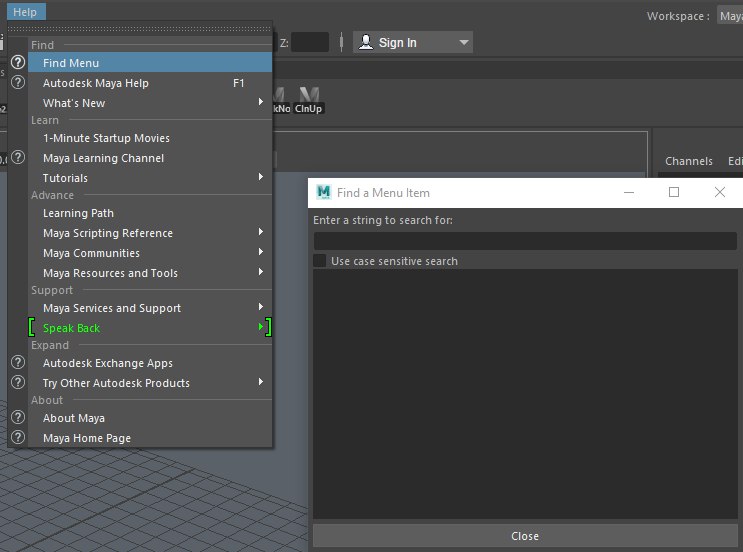Select Find Menu from the Help menu

point(150,63)
